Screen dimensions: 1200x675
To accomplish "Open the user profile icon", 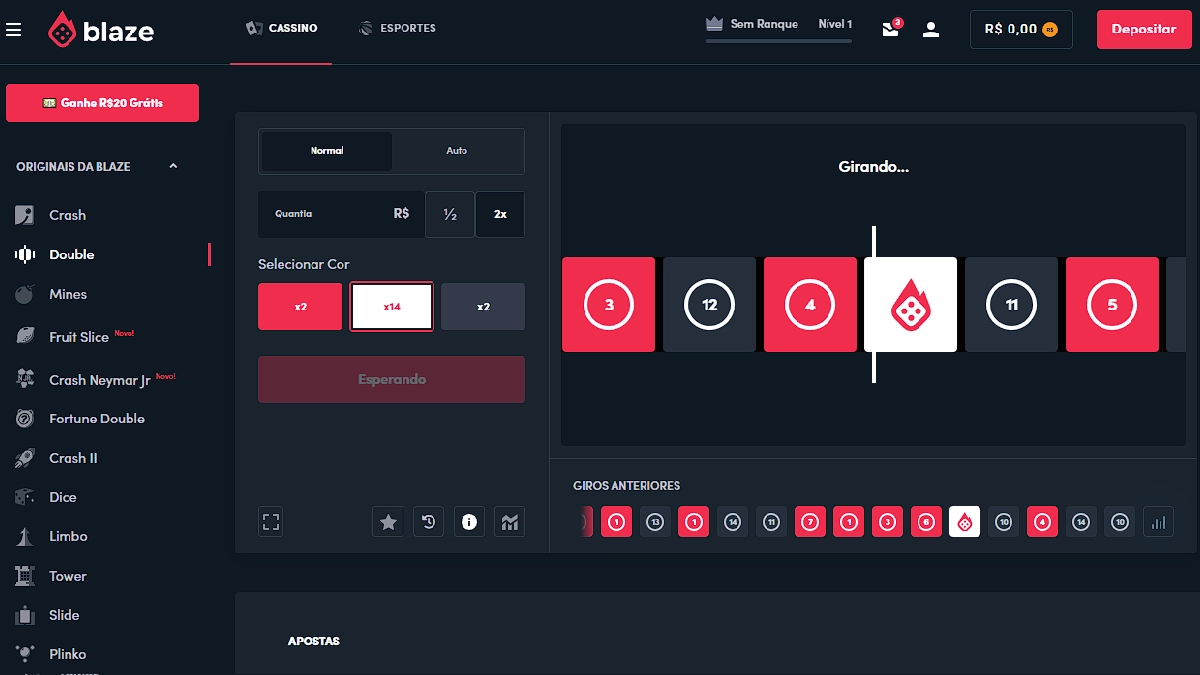I will pyautogui.click(x=931, y=29).
